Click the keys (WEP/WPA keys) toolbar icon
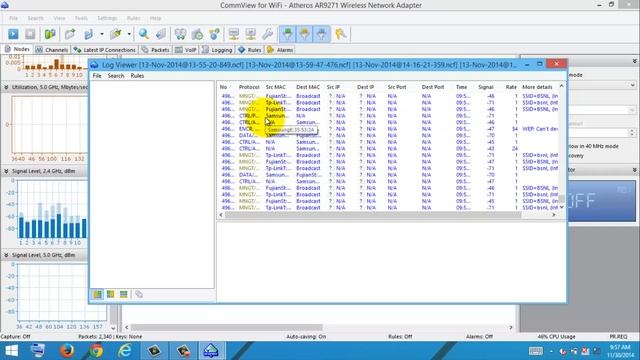 tap(340, 34)
